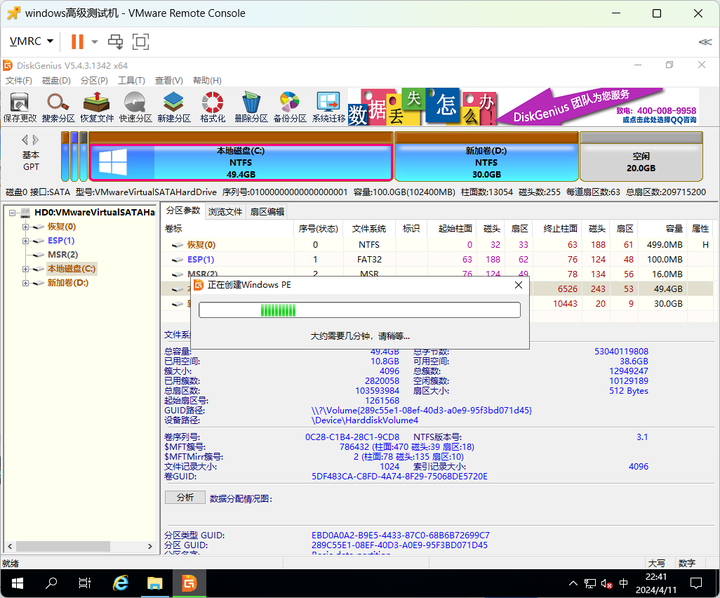Viewport: 720px width, 598px height.
Task: Click the VMRC pause button
Action: [x=77, y=41]
